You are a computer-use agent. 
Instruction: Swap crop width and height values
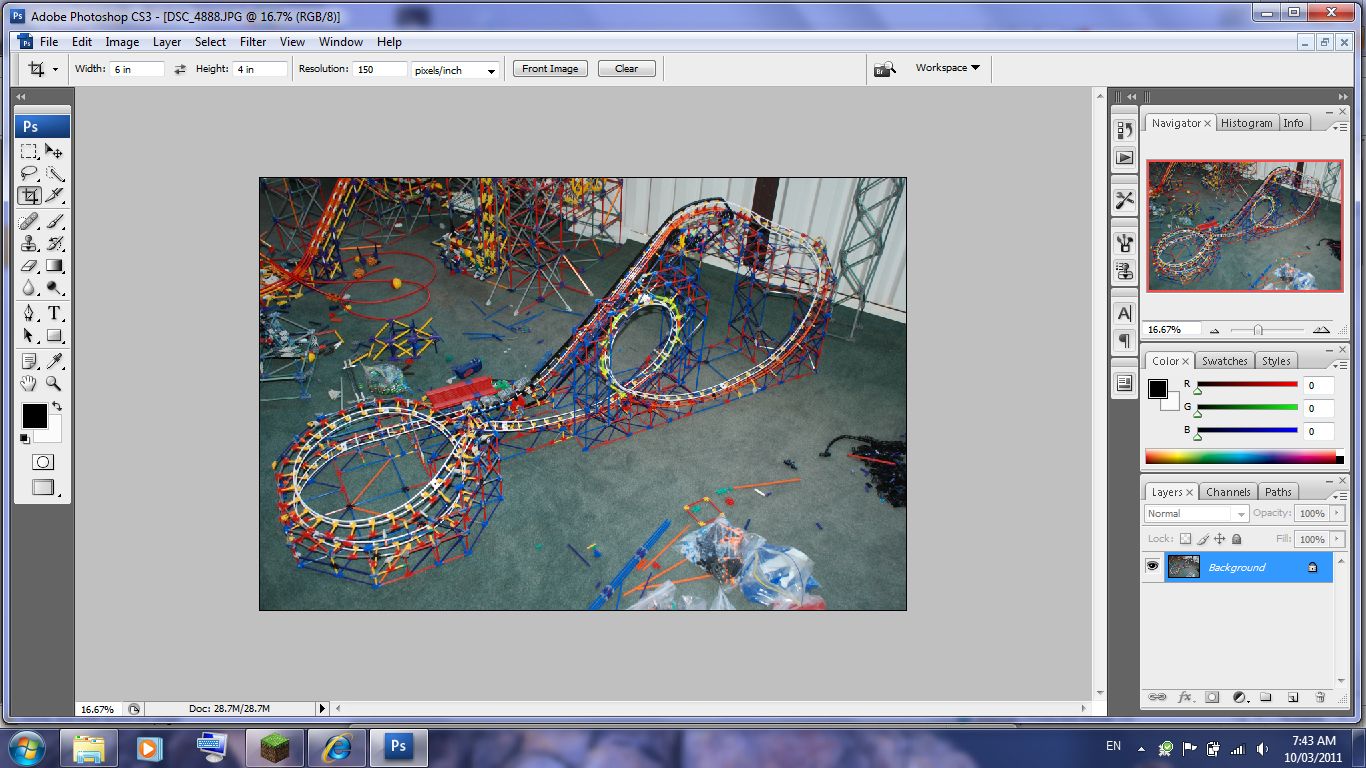tap(180, 69)
